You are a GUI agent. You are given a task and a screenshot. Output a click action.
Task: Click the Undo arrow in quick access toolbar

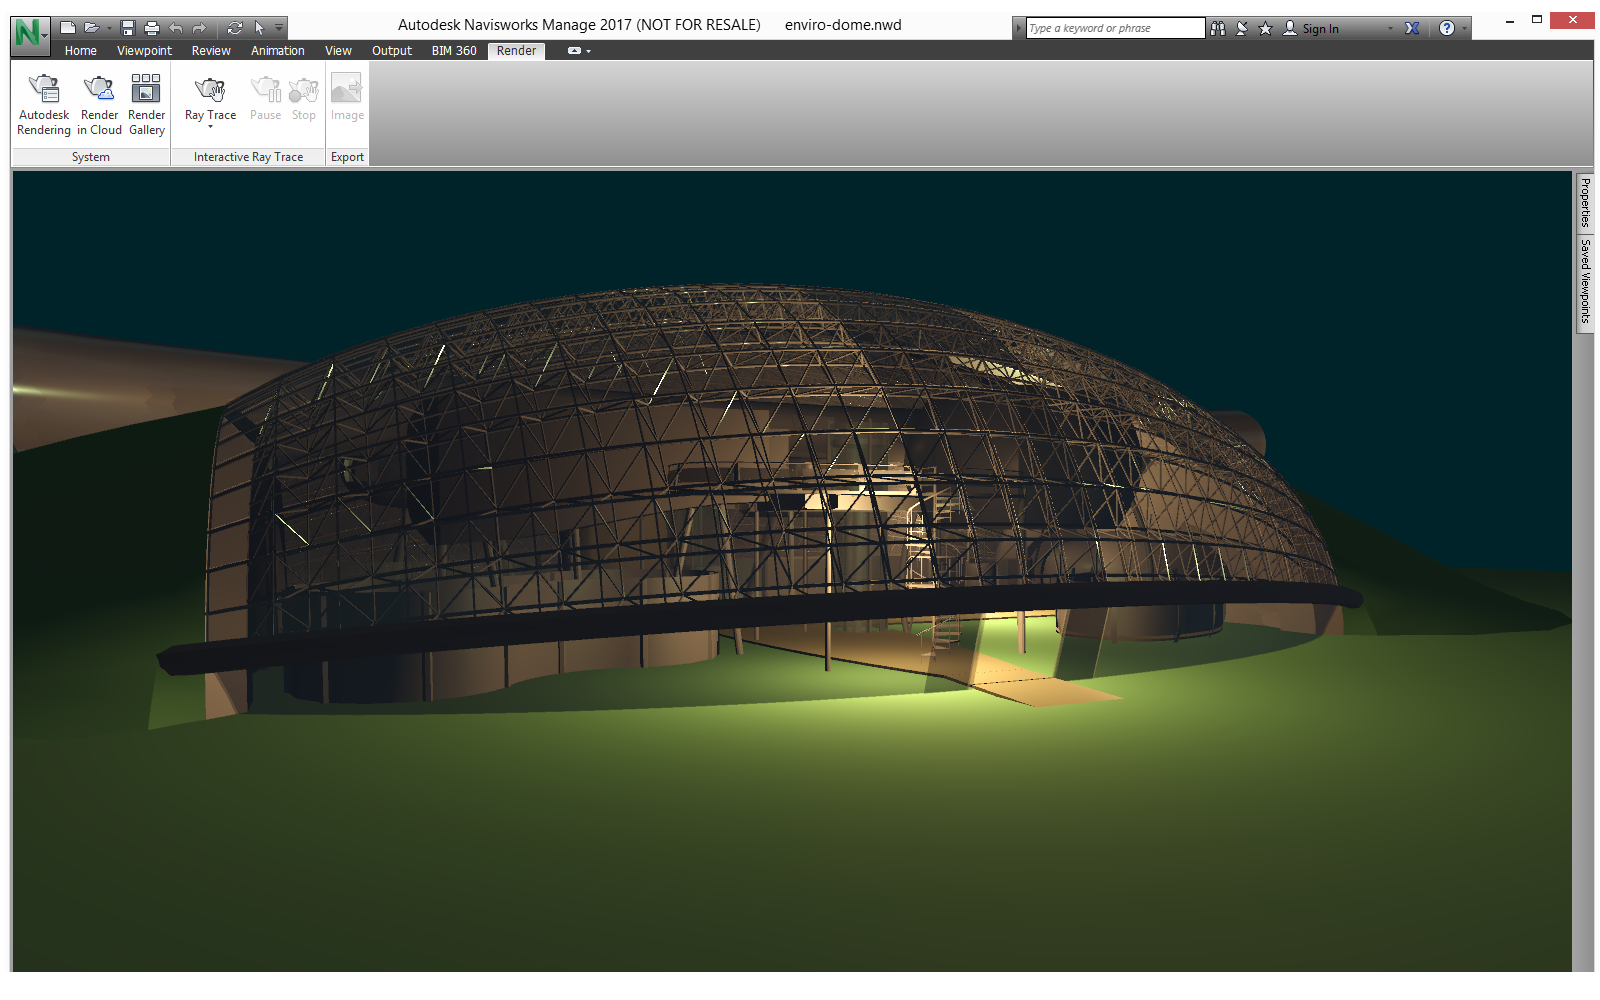(177, 28)
